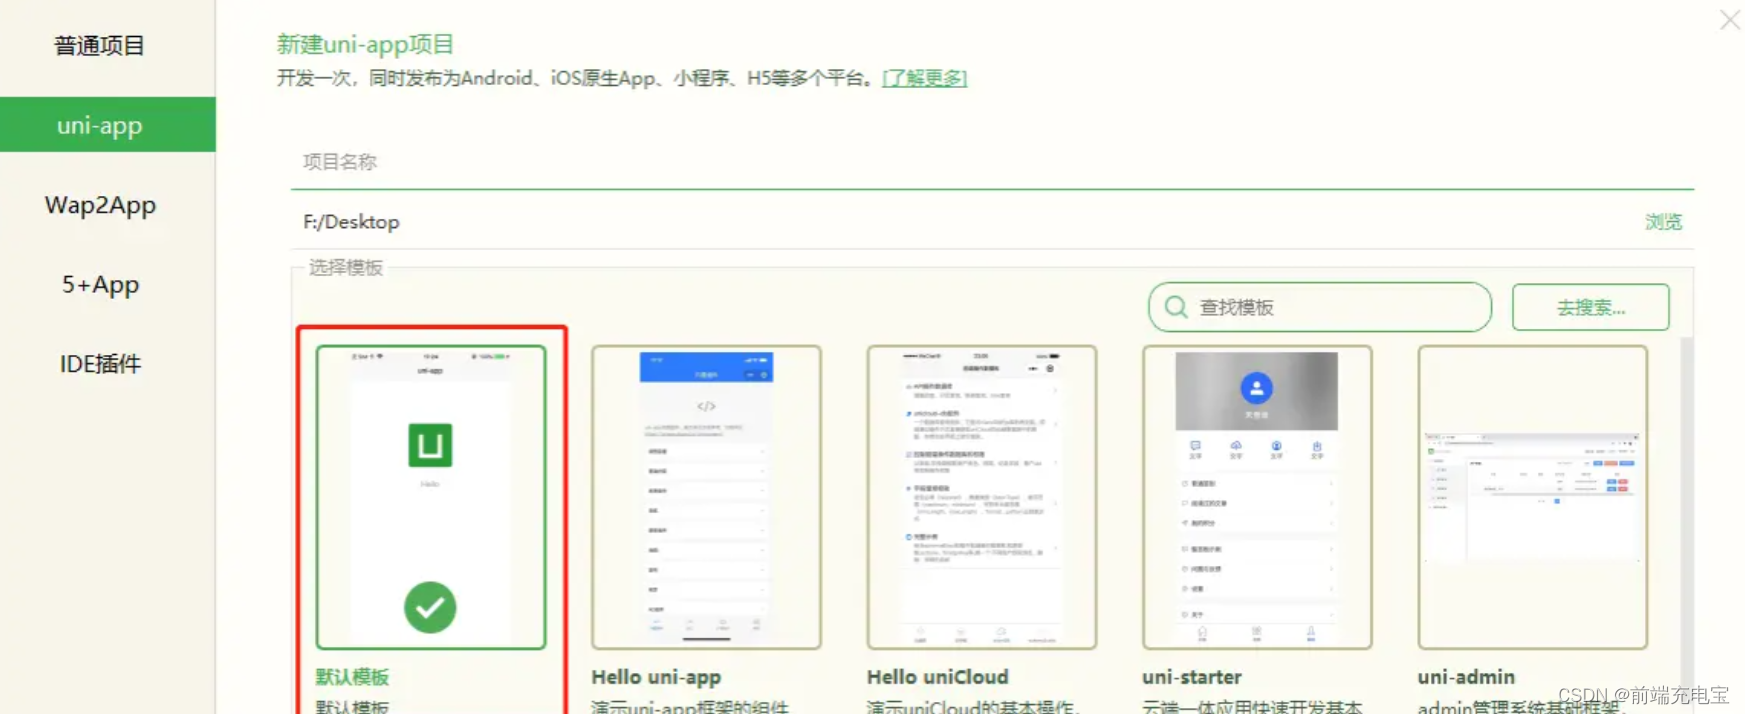Click the Hello uniCloud label
This screenshot has height=714, width=1745.
tap(938, 677)
